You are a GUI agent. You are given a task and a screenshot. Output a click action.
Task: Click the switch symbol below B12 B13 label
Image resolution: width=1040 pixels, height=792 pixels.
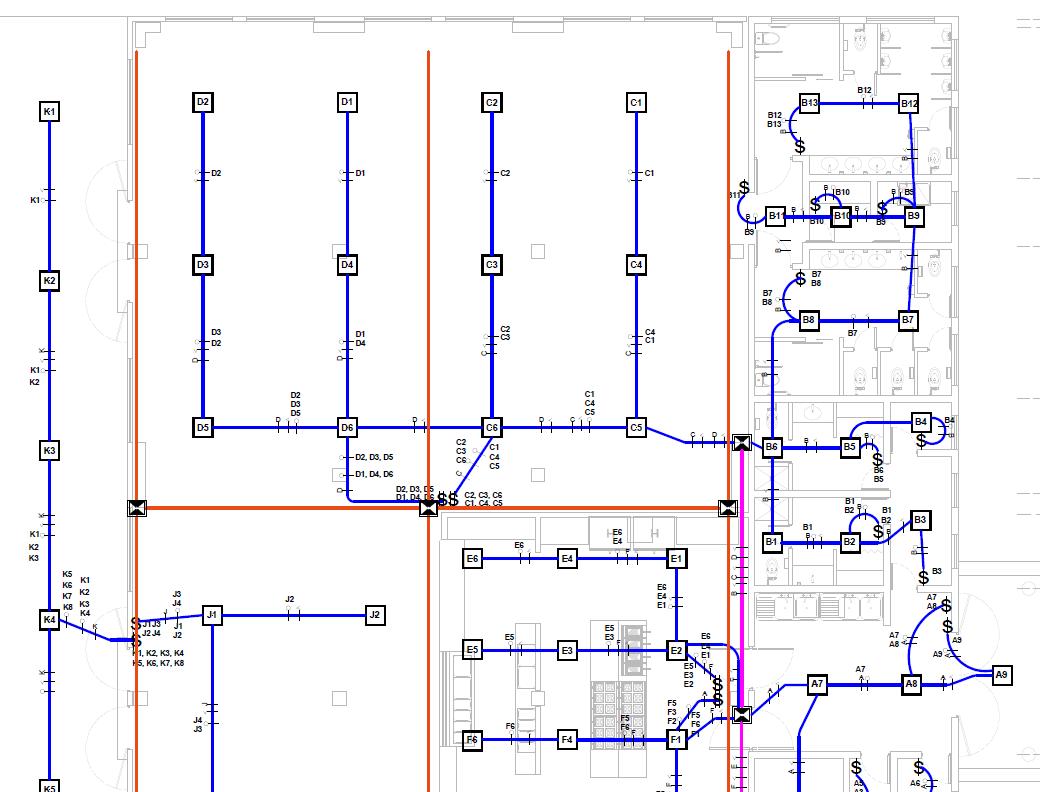click(x=800, y=146)
